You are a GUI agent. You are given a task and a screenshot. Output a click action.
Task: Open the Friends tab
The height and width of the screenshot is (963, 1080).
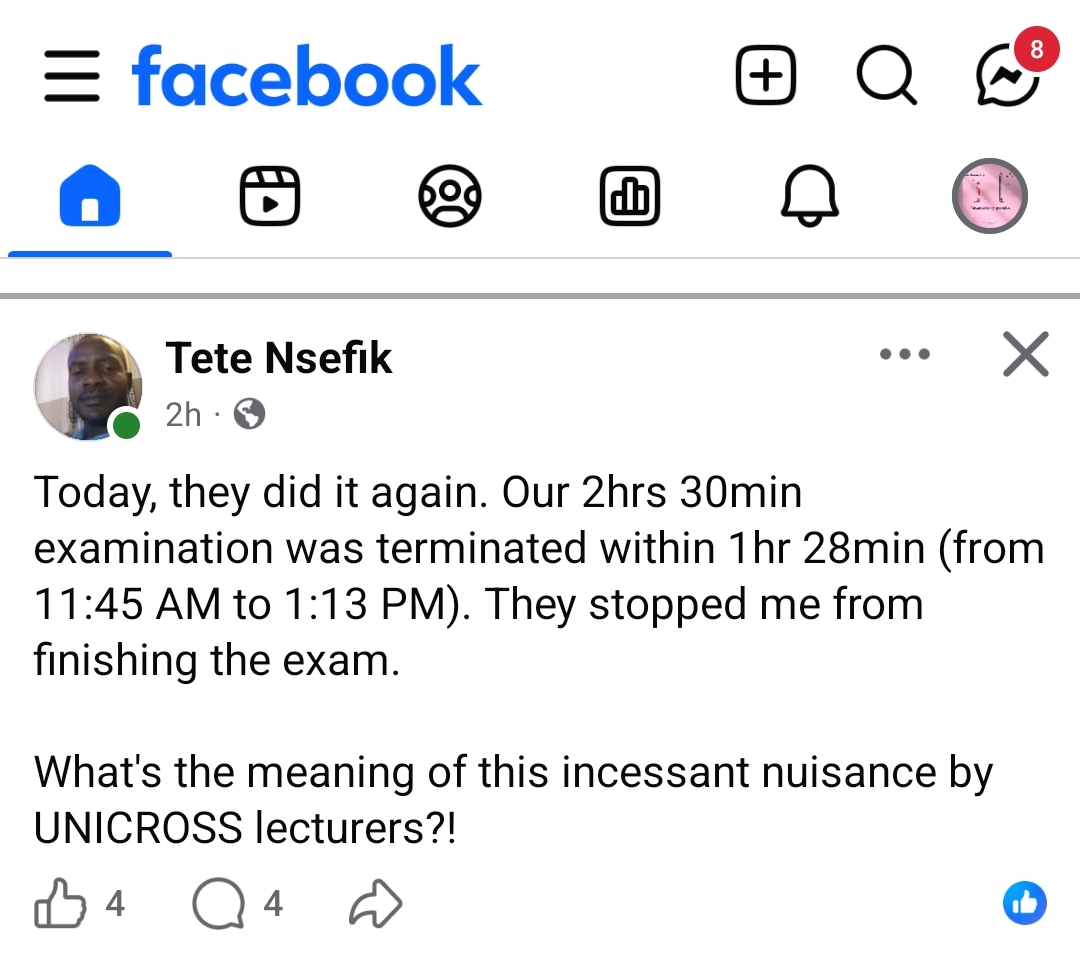click(449, 195)
